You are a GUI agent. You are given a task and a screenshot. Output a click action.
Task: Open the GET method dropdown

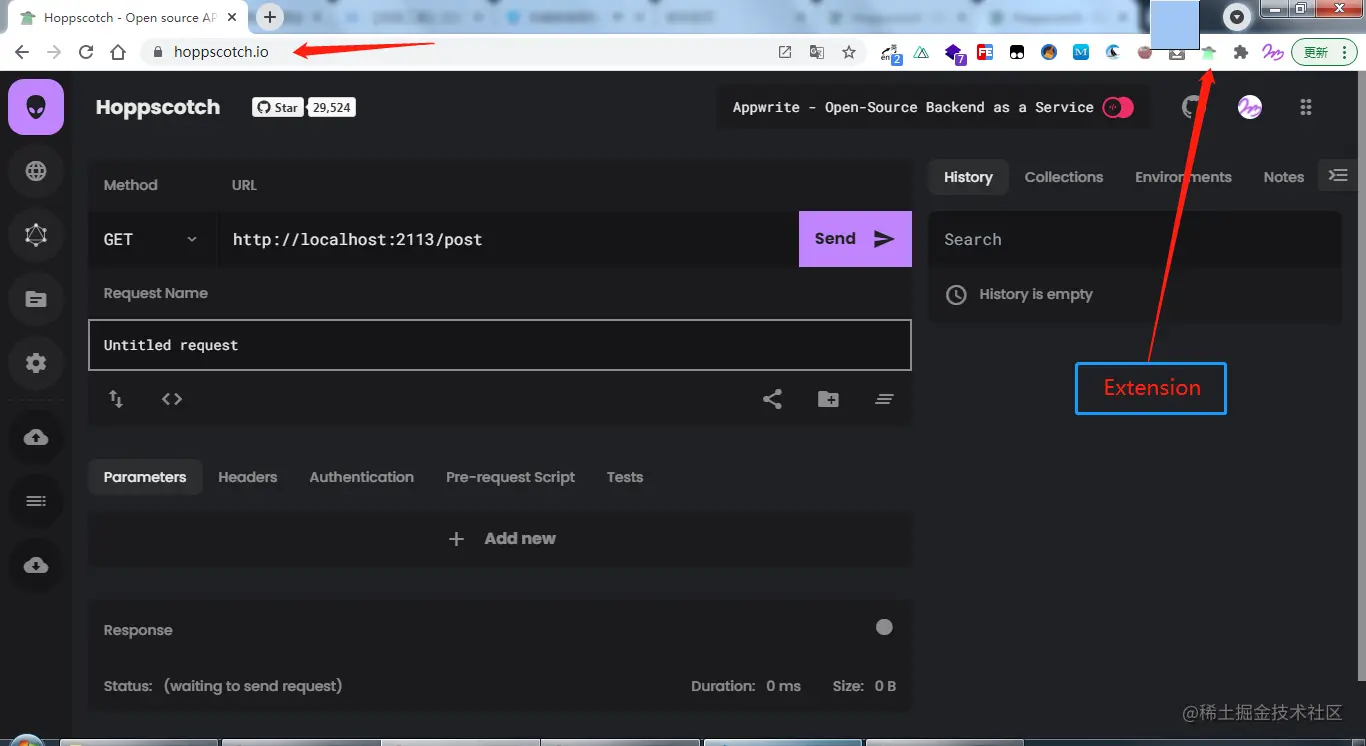coord(151,239)
